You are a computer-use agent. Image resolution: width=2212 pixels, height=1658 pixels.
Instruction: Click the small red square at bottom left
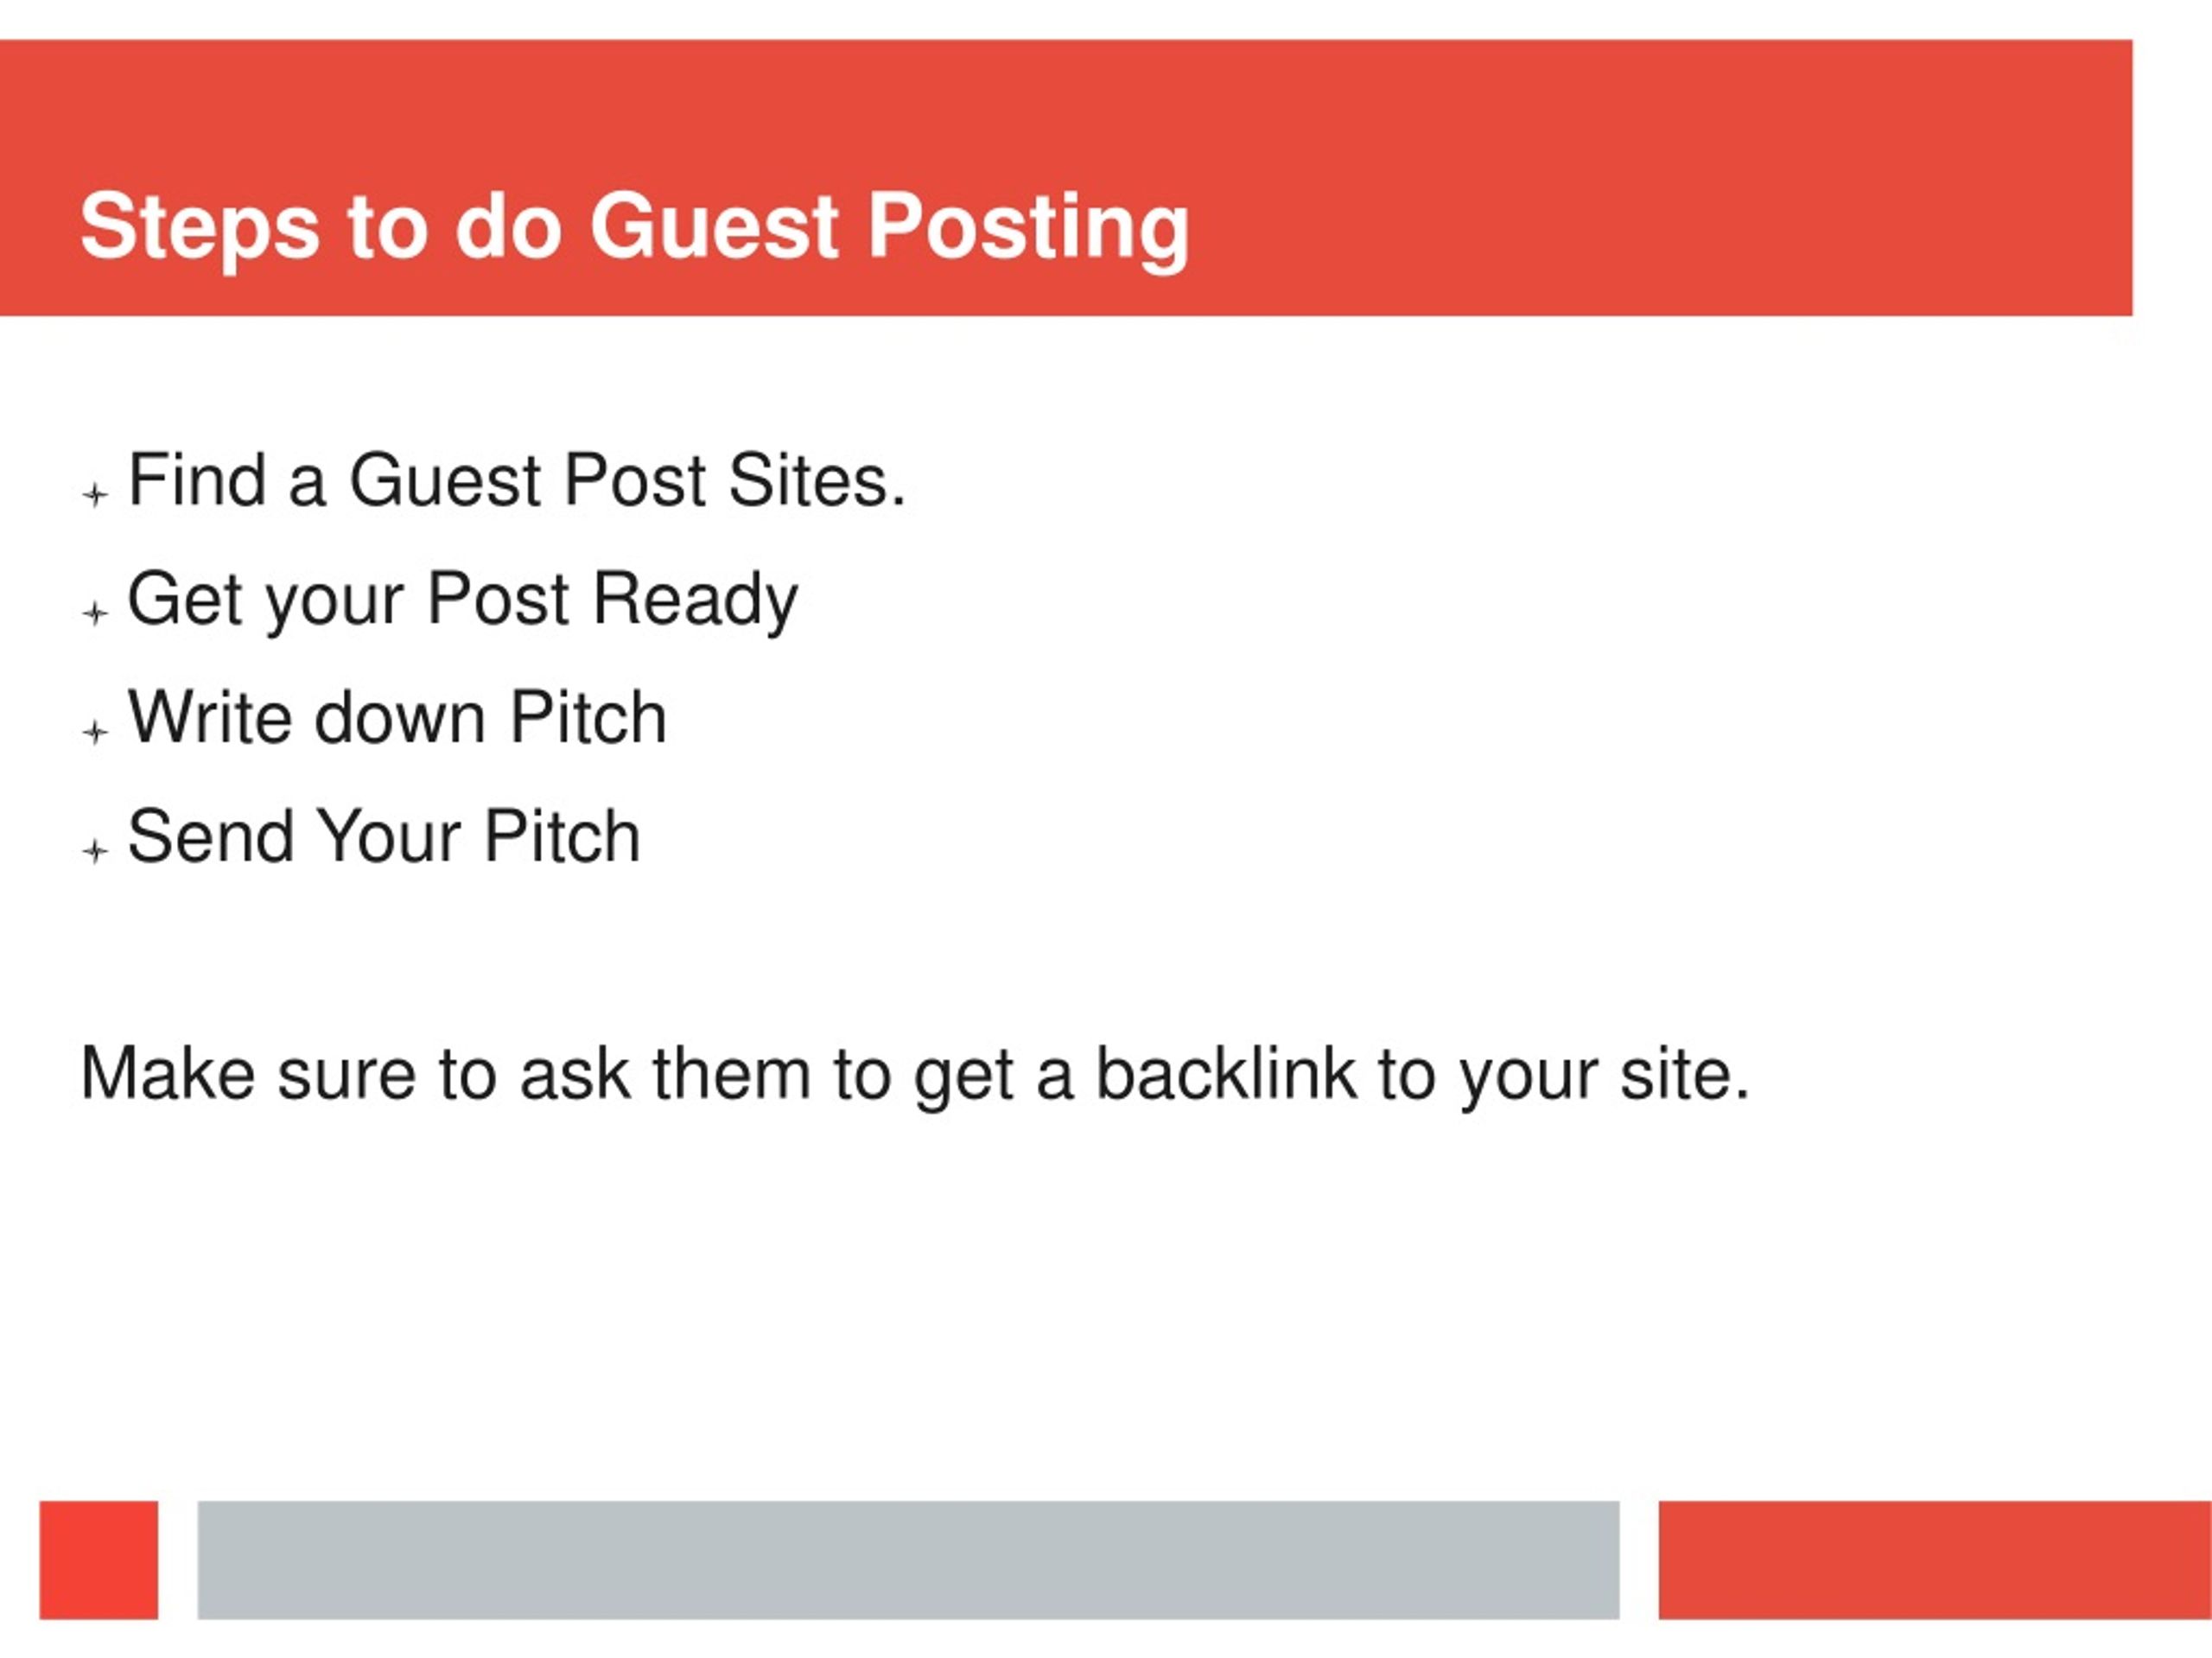click(x=99, y=1559)
